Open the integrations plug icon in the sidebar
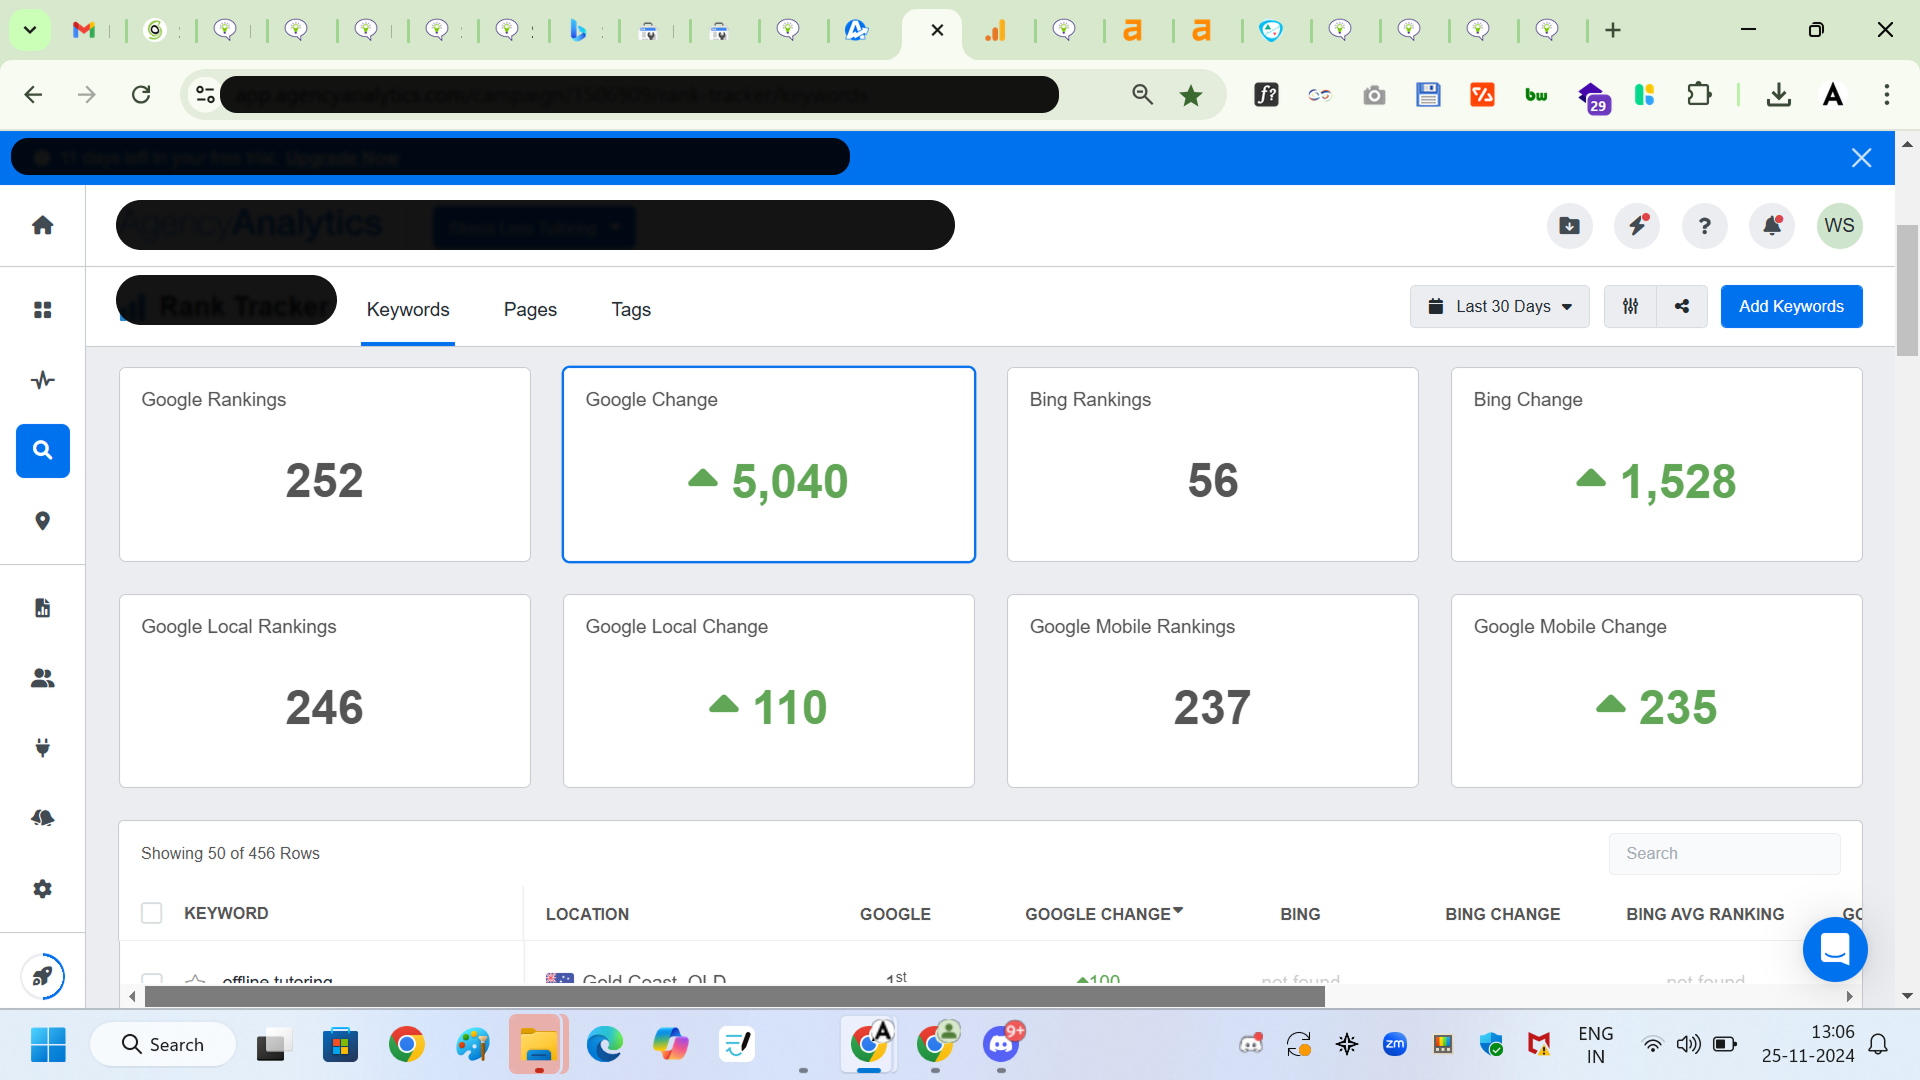Viewport: 1920px width, 1080px height. click(x=42, y=748)
